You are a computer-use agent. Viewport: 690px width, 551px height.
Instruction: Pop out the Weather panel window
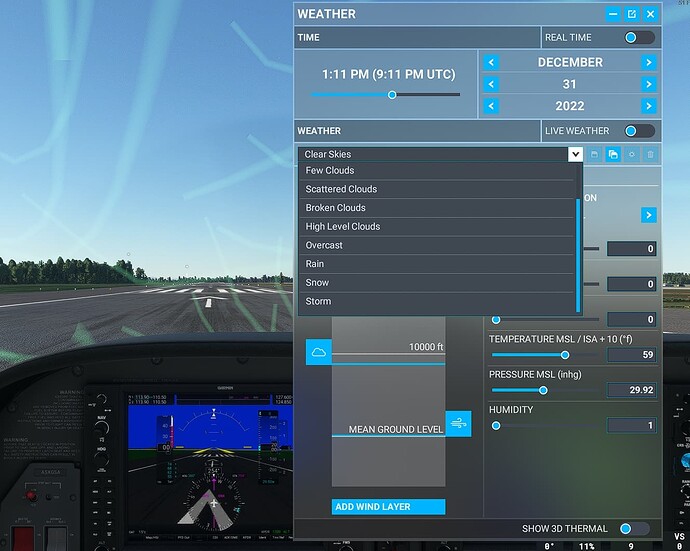click(631, 14)
